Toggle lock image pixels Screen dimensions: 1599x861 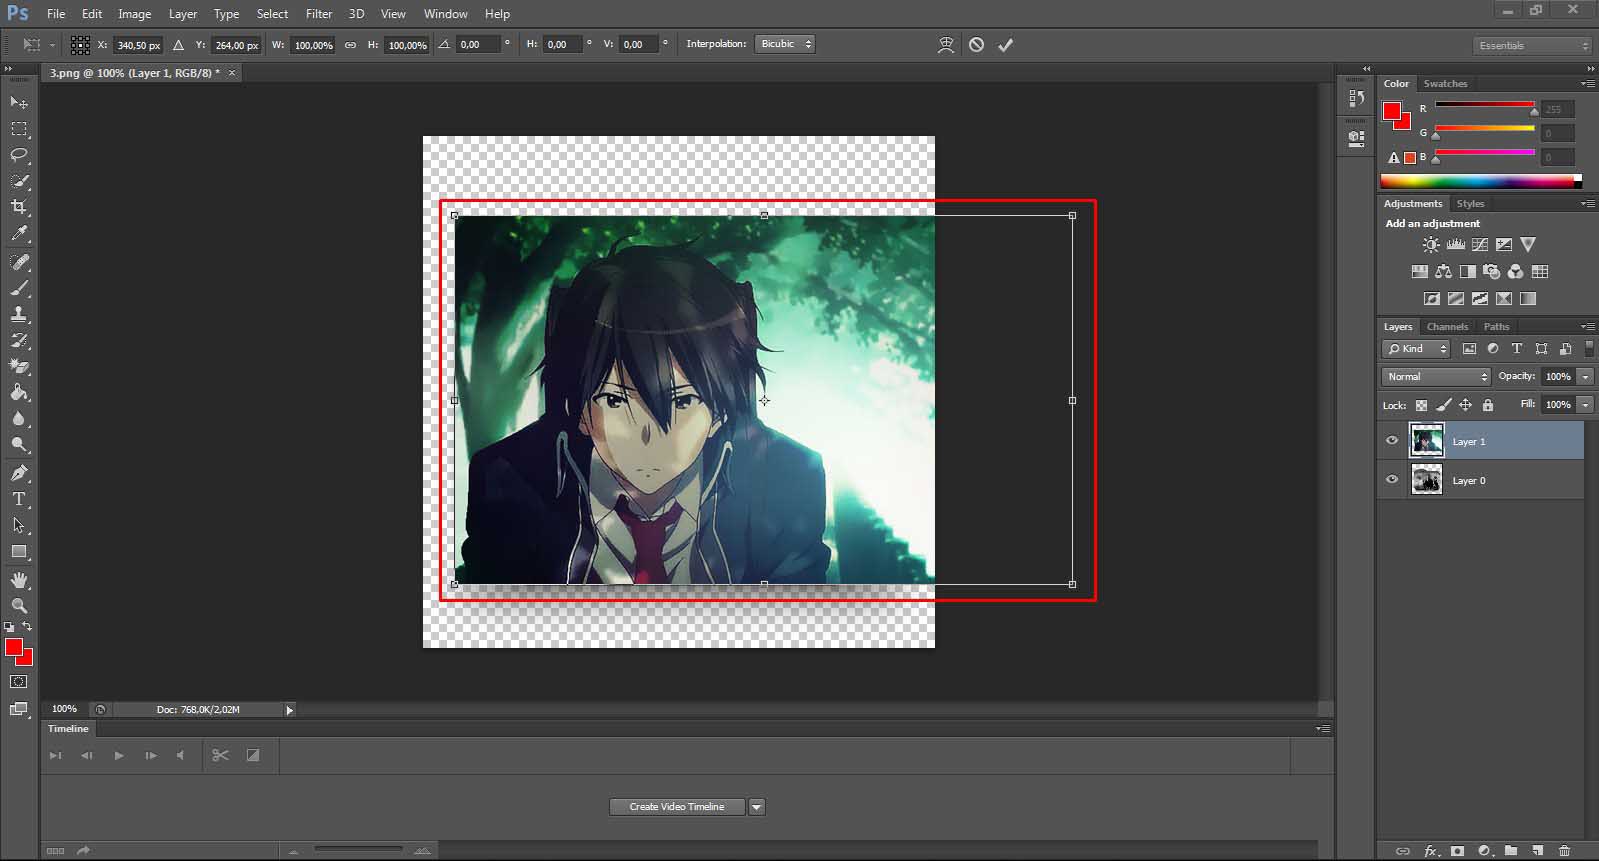point(1444,405)
